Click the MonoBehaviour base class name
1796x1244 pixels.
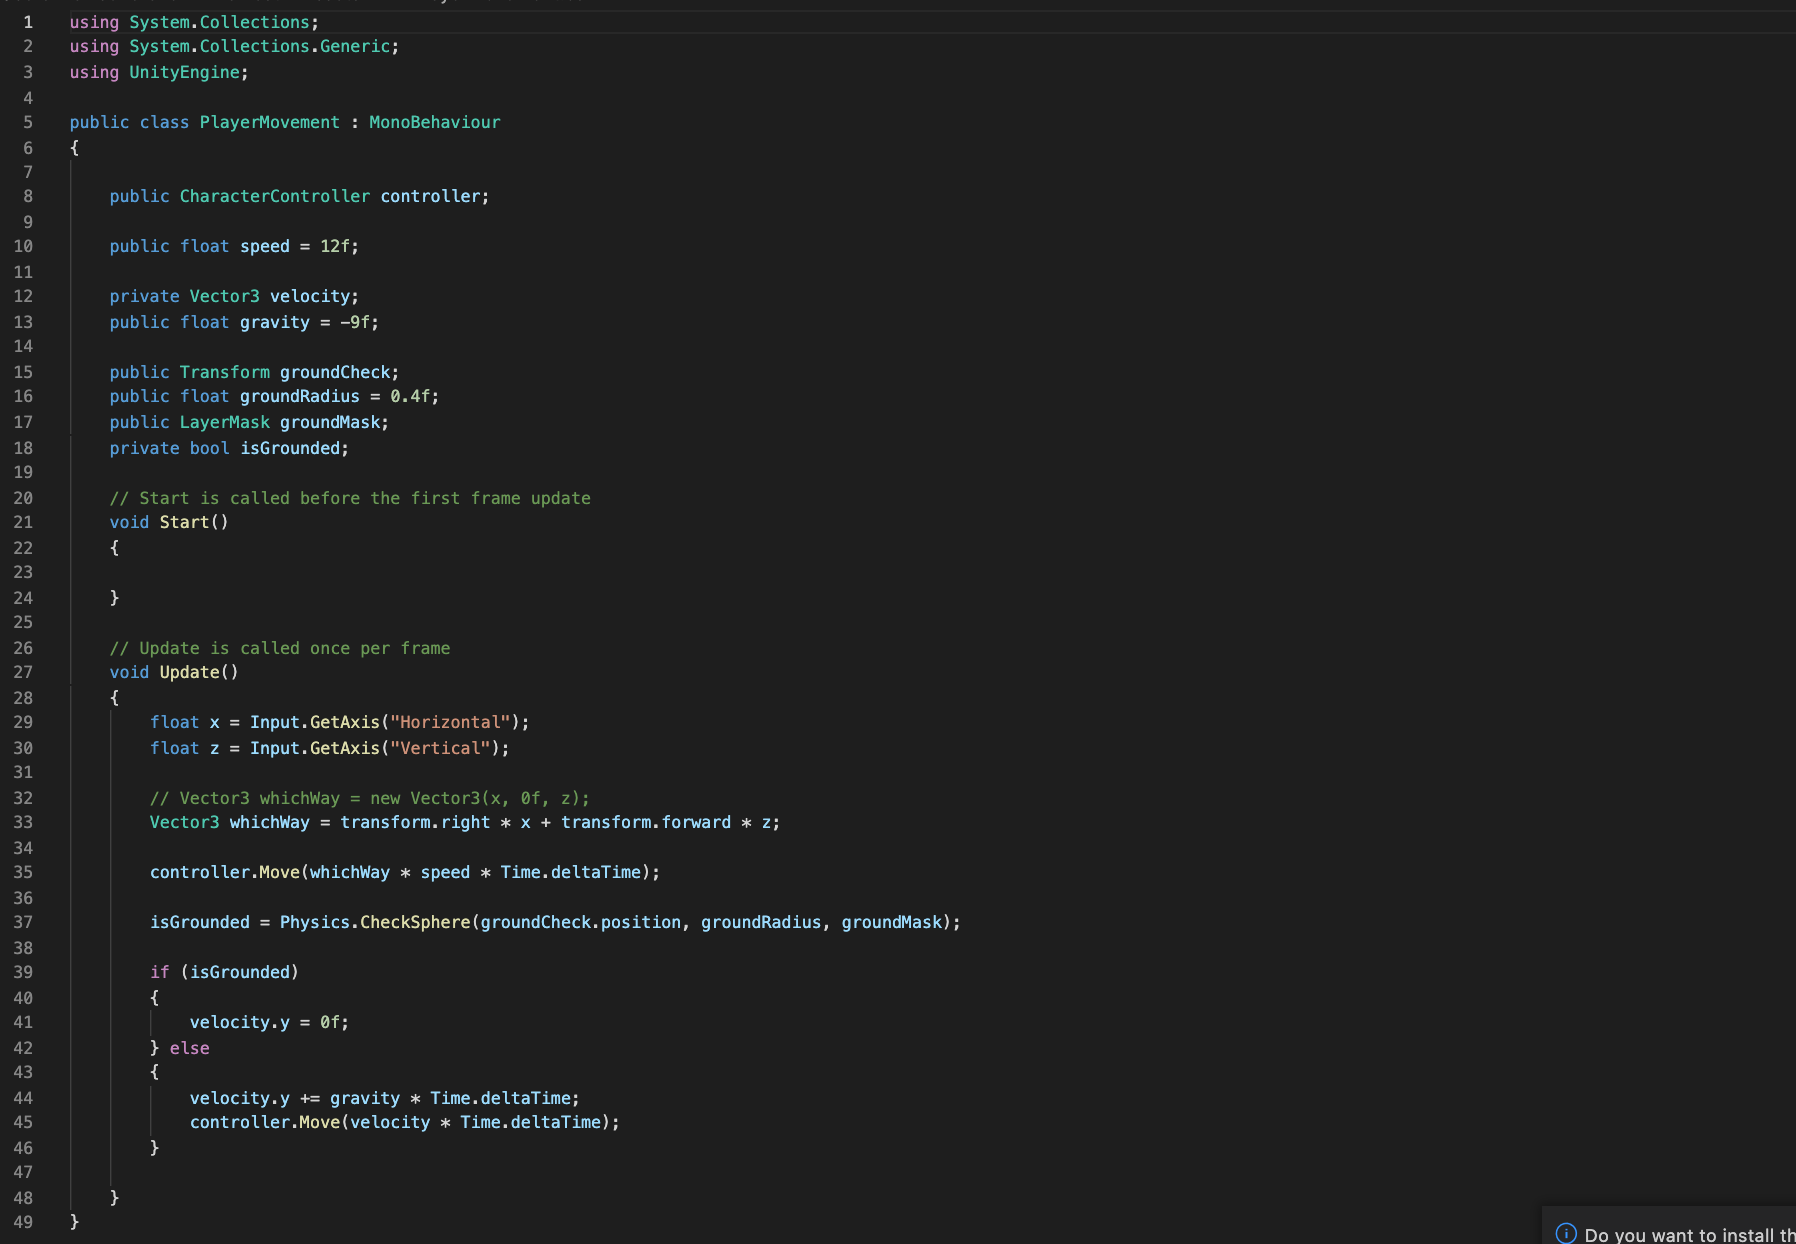435,122
